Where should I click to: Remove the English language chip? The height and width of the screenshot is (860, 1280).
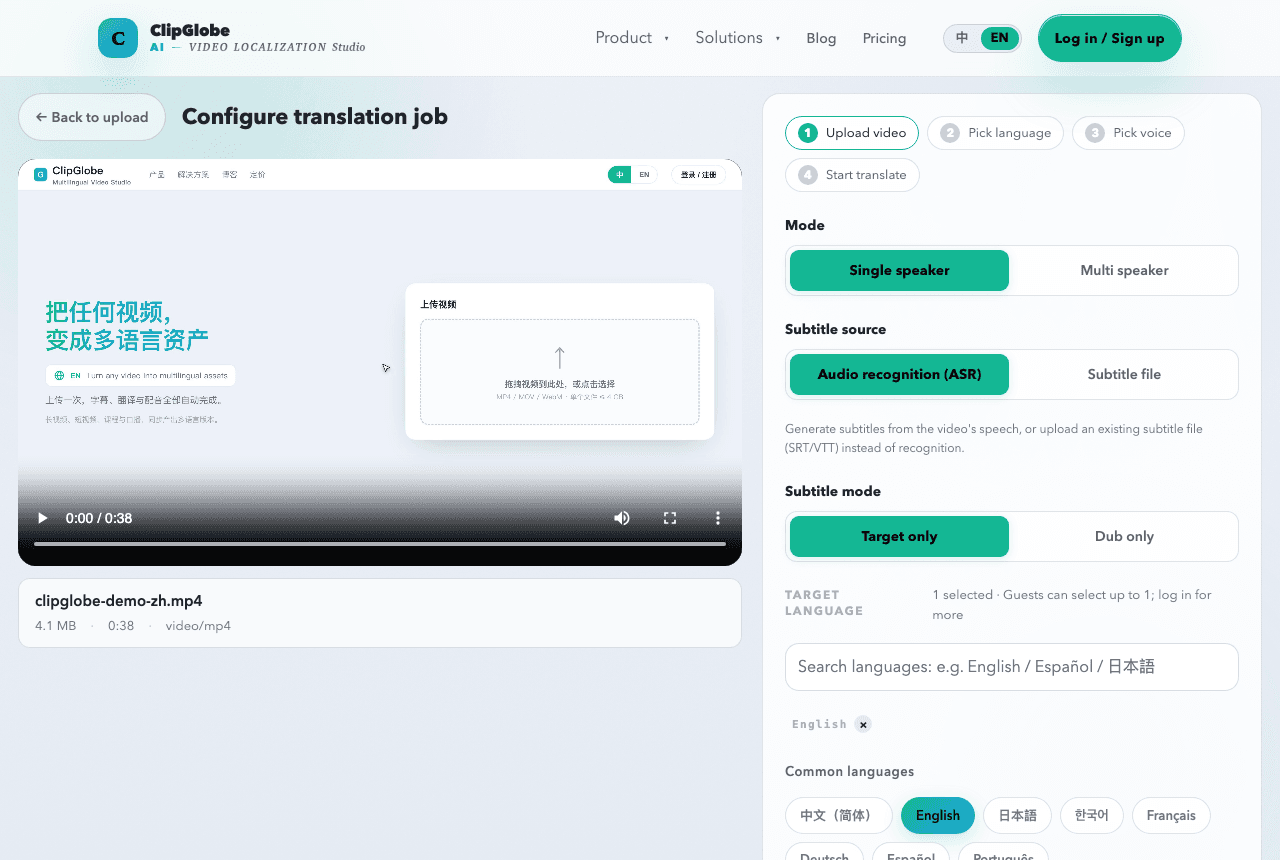(x=863, y=724)
